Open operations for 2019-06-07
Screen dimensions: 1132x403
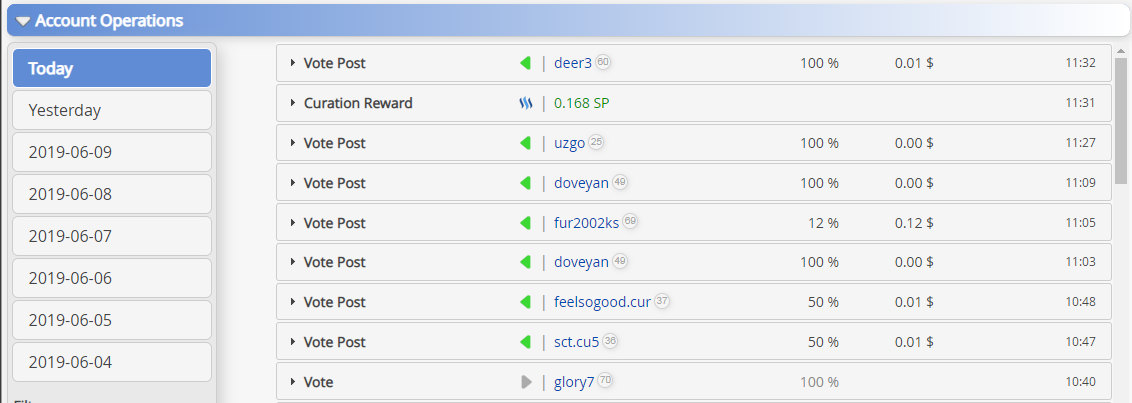pyautogui.click(x=112, y=236)
